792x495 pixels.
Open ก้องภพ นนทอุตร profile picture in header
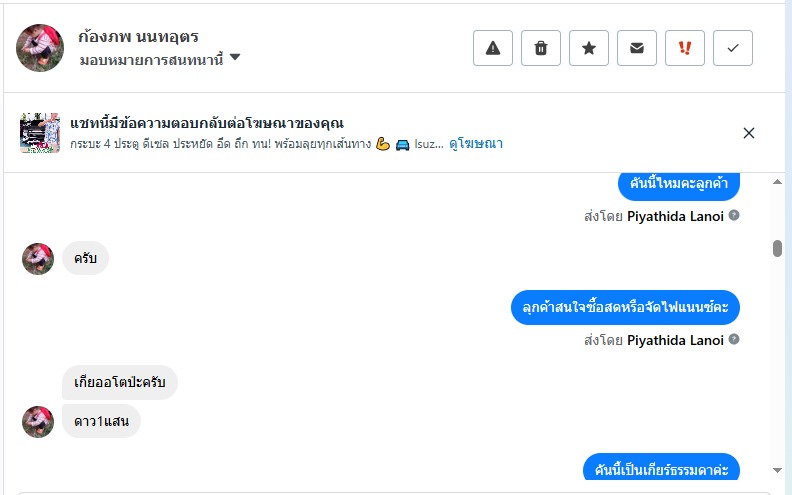click(x=41, y=48)
